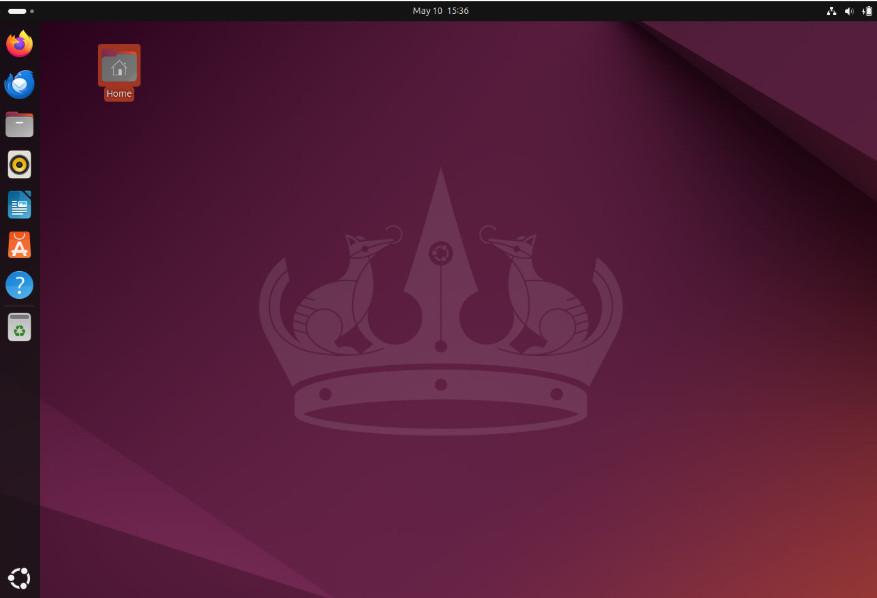Click the workspace dot next to Activities
Screen dimensions: 877x598
pos(31,11)
